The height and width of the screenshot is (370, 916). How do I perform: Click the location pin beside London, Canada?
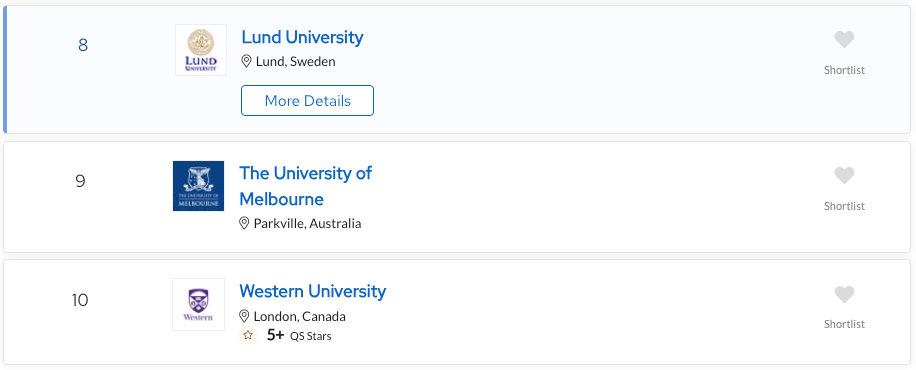[244, 316]
